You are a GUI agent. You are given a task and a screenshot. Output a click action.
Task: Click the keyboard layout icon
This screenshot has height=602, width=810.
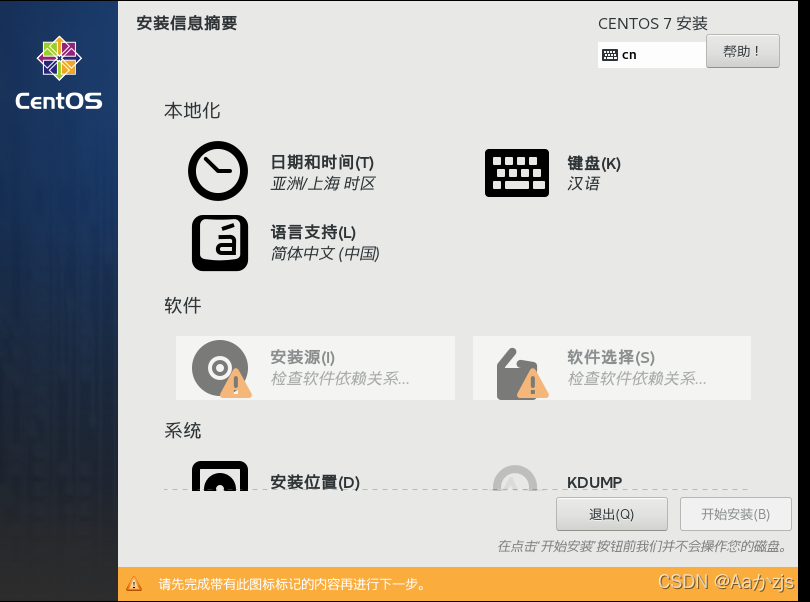517,173
